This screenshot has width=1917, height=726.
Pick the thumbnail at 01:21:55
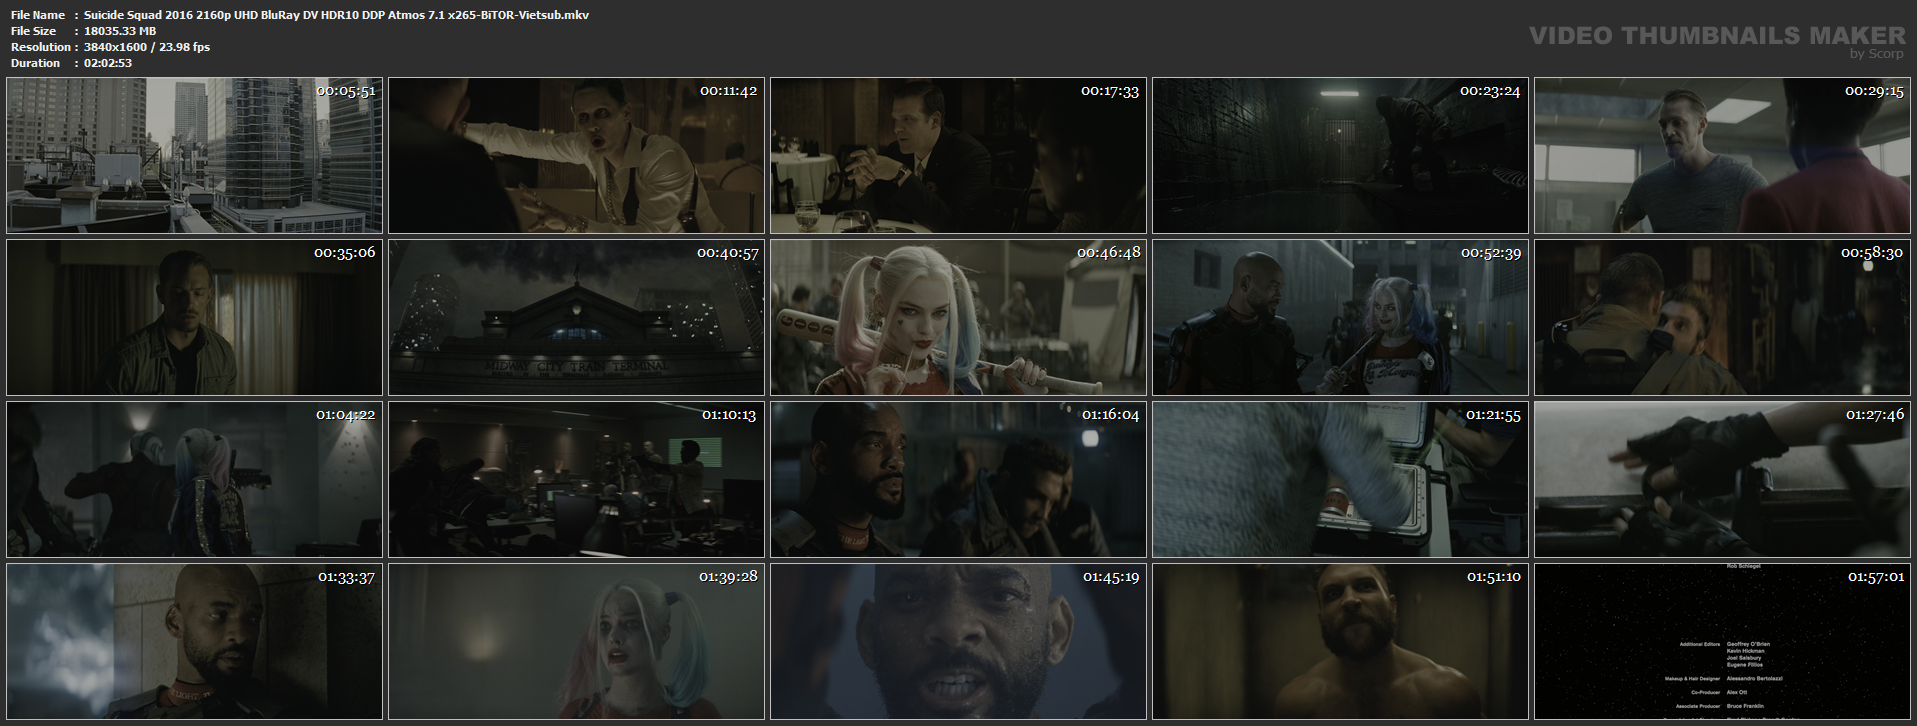(1340, 479)
